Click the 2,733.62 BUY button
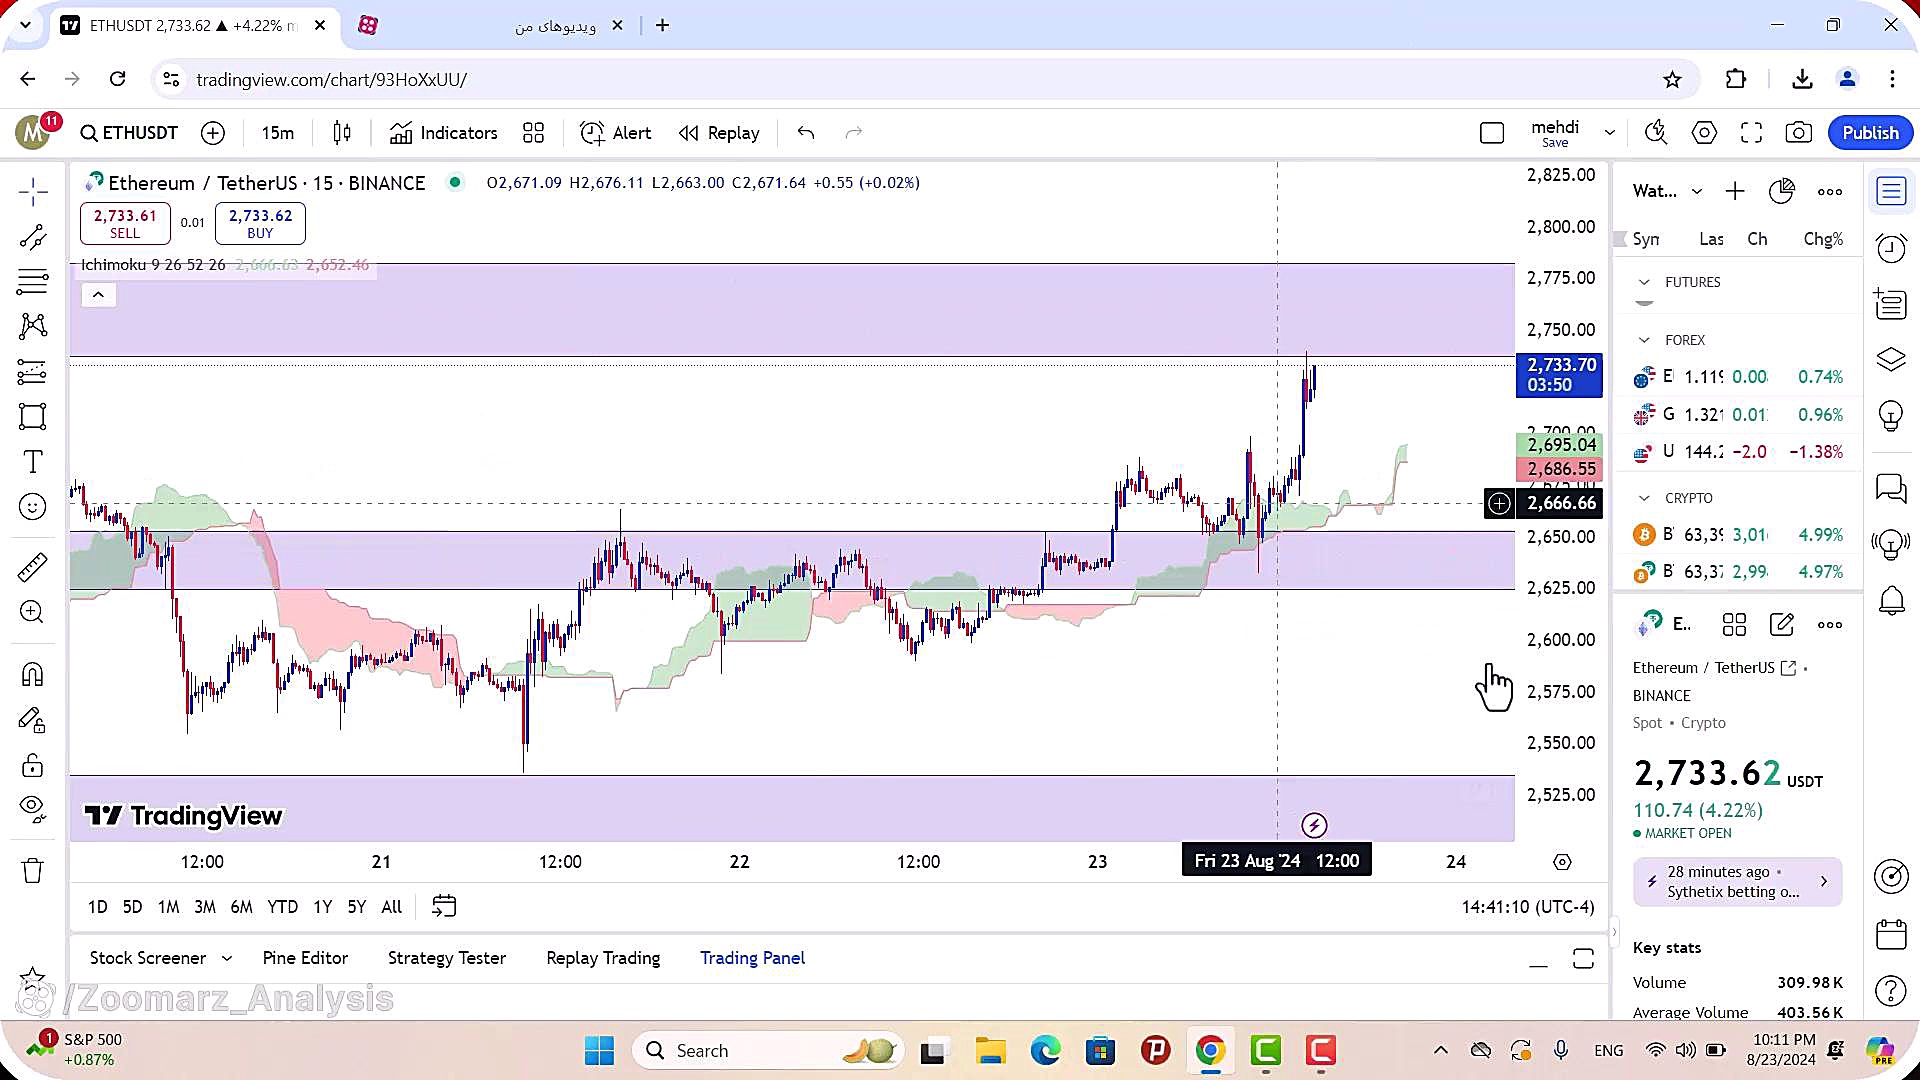1920x1080 pixels. (260, 223)
